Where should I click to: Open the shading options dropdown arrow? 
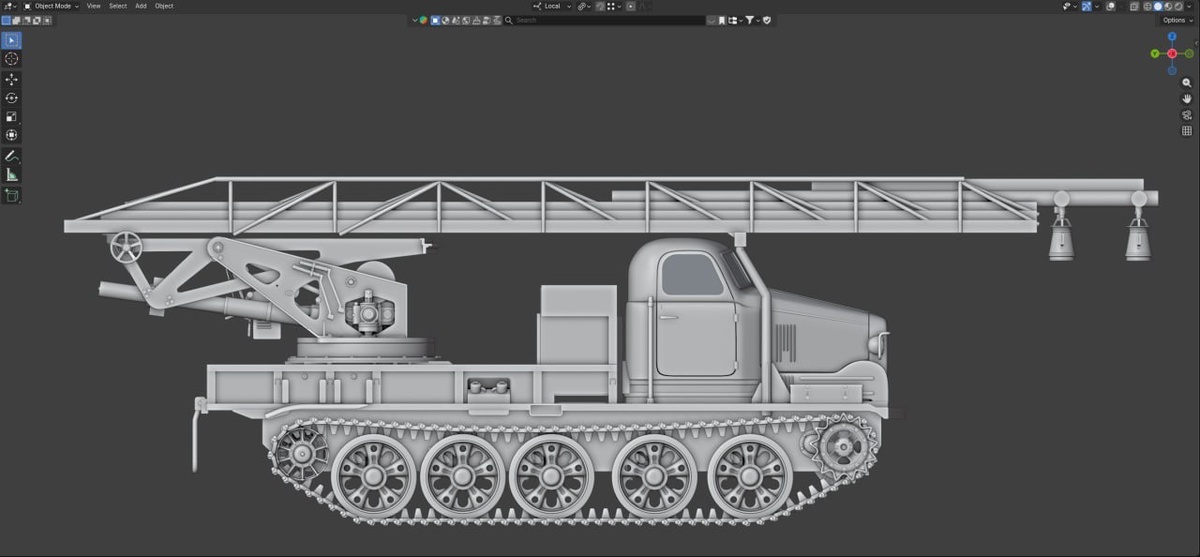pos(1189,6)
